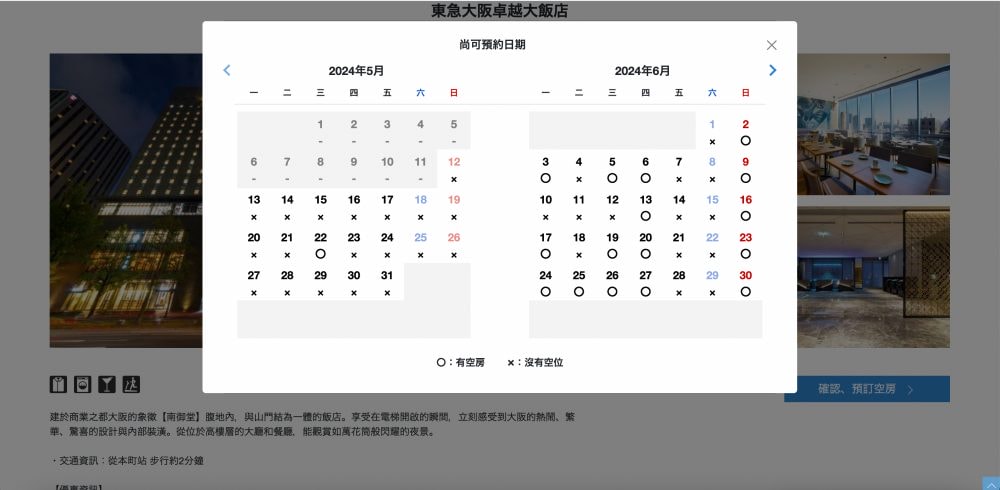Image resolution: width=1000 pixels, height=490 pixels.
Task: Choose June 19 available date
Action: (x=612, y=245)
